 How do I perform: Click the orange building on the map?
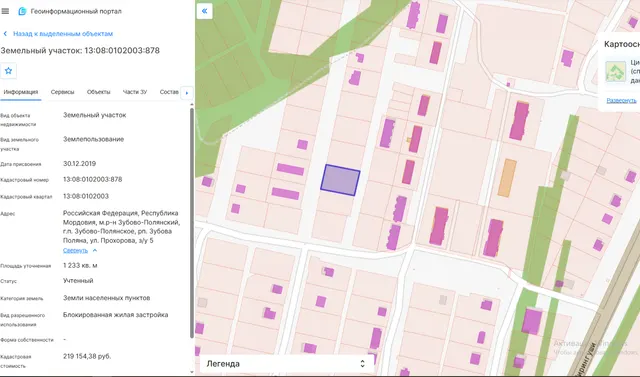[x=507, y=178]
